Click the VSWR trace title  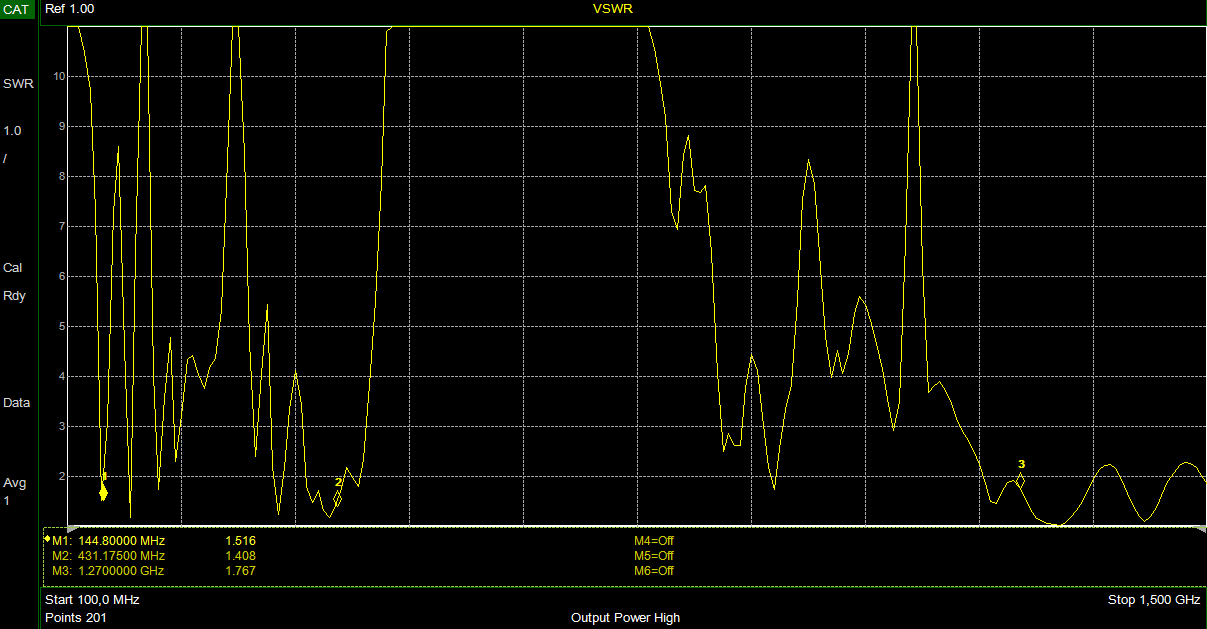(x=613, y=8)
